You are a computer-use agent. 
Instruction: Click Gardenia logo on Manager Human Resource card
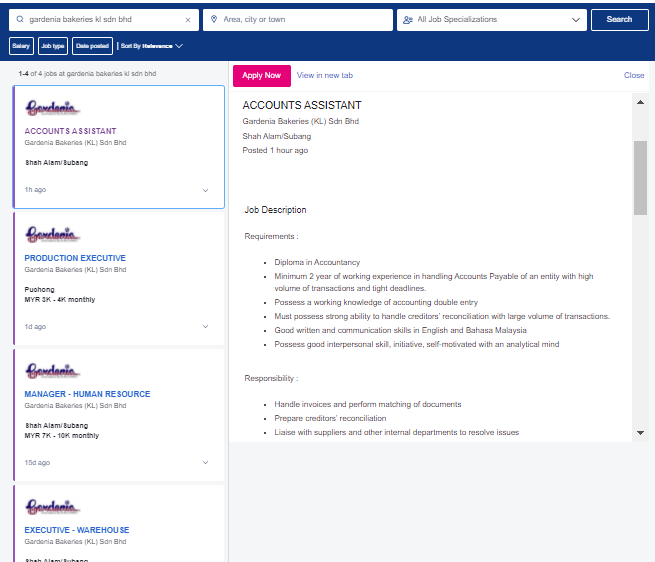click(53, 371)
